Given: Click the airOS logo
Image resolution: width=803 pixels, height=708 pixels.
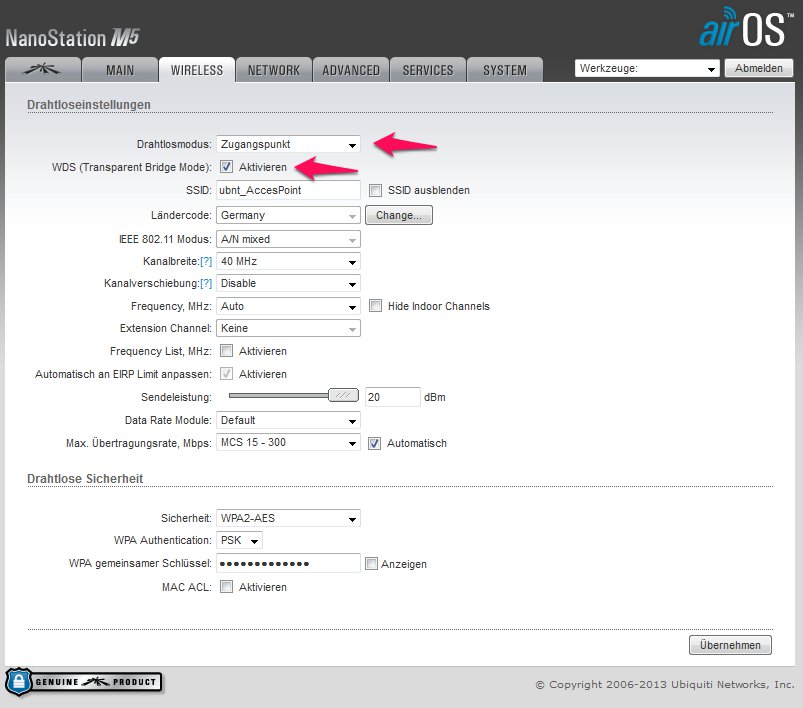Looking at the screenshot, I should (x=746, y=27).
